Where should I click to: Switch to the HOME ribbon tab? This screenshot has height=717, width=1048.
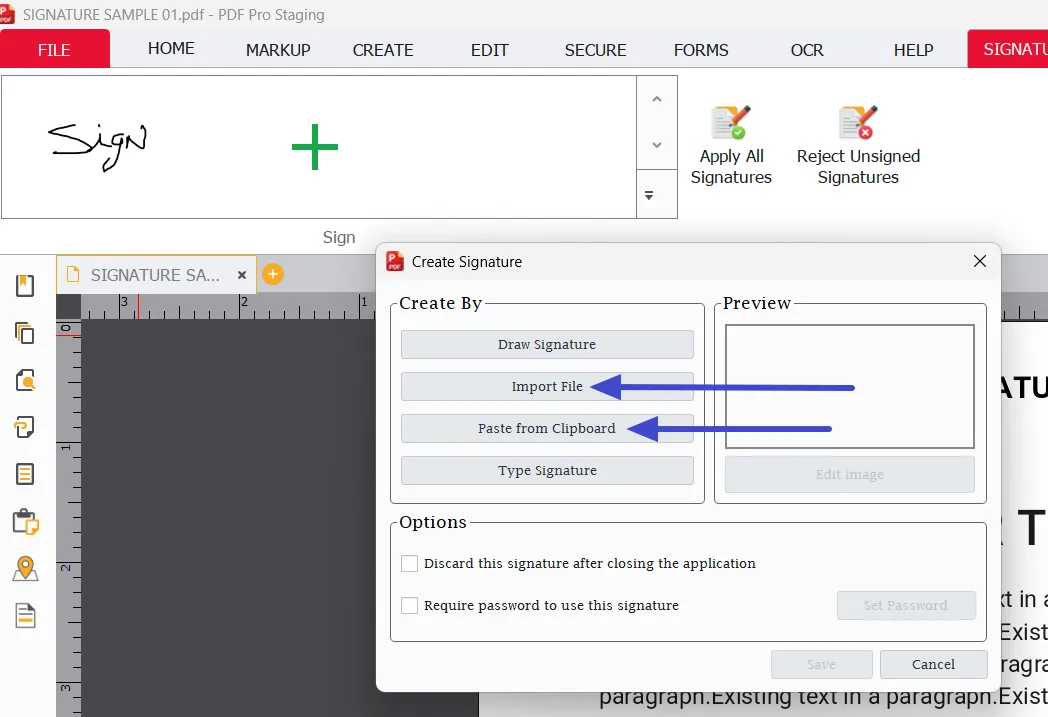171,49
